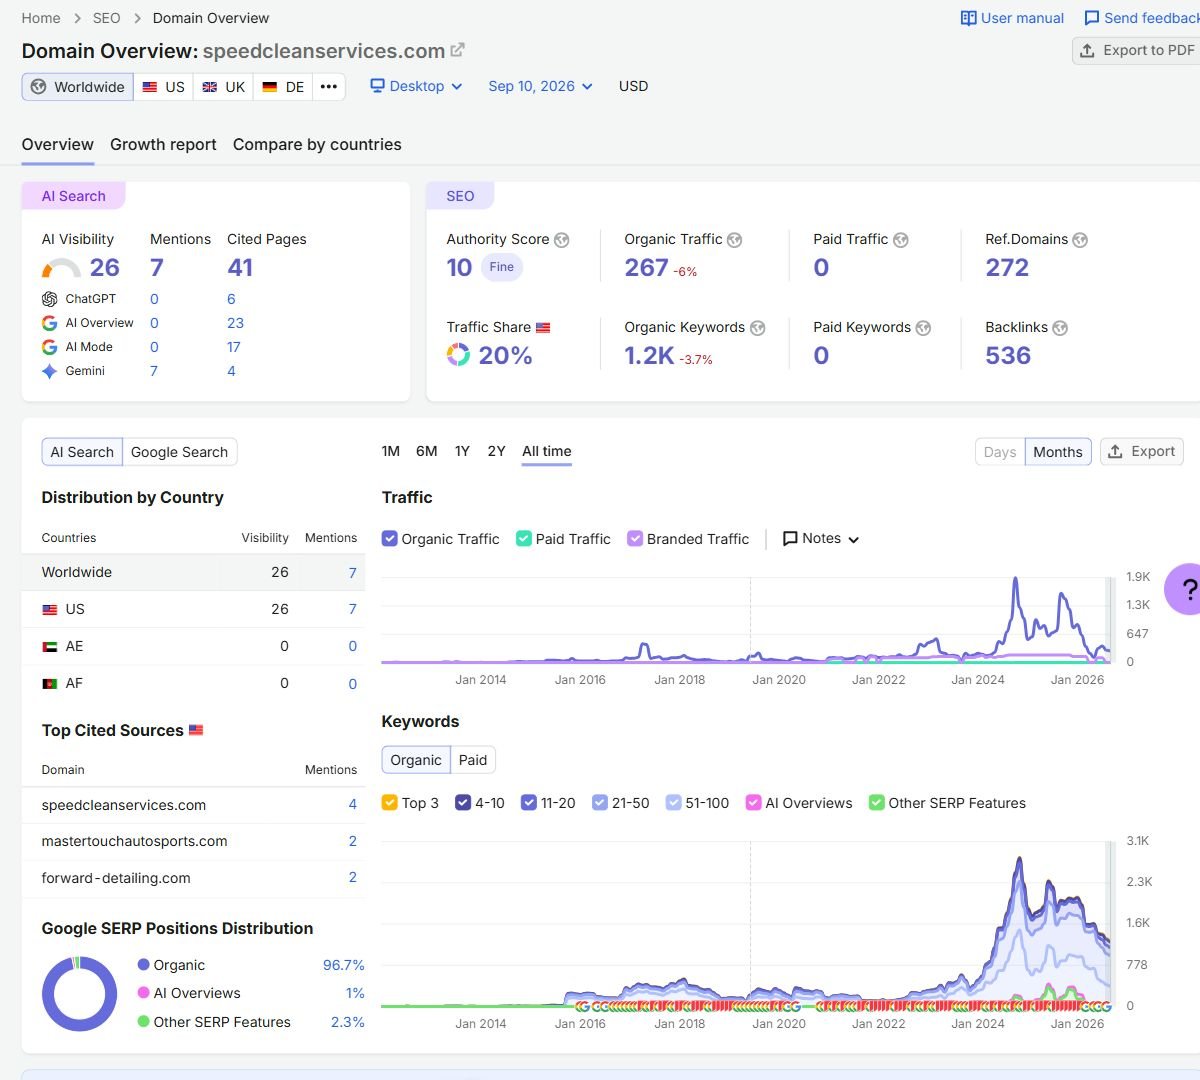Viewport: 1200px width, 1080px height.
Task: Click the Export to PDF upload icon
Action: coord(1087,50)
